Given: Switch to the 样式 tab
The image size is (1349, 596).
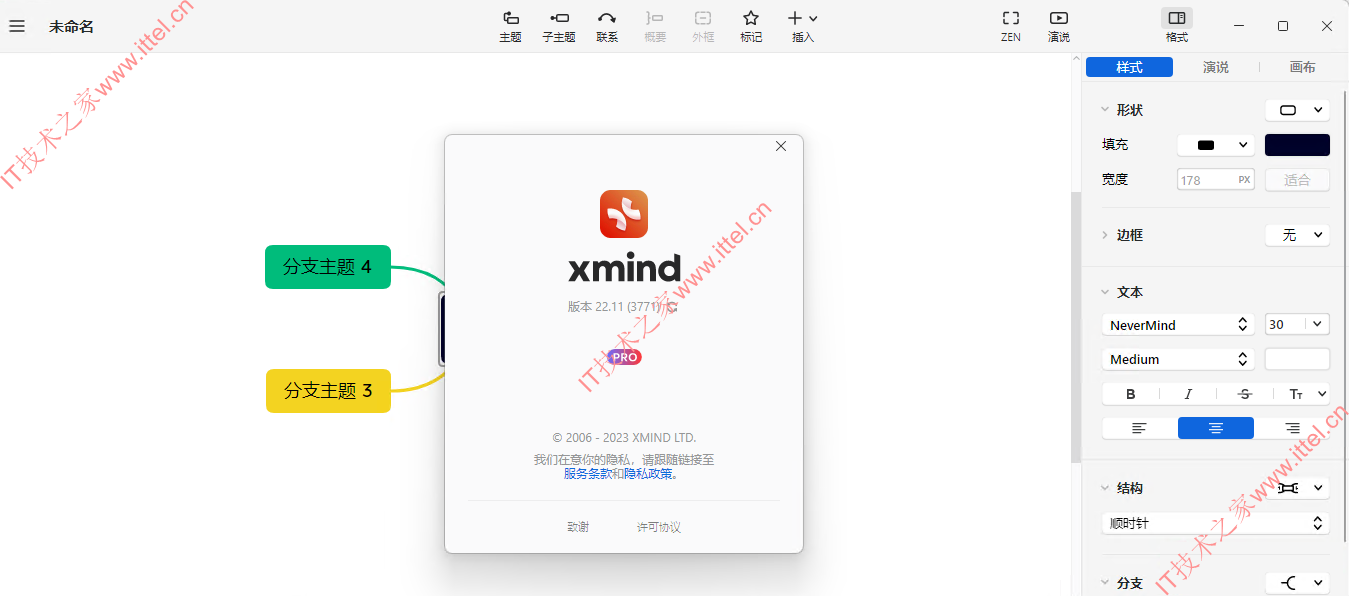Looking at the screenshot, I should coord(1129,67).
